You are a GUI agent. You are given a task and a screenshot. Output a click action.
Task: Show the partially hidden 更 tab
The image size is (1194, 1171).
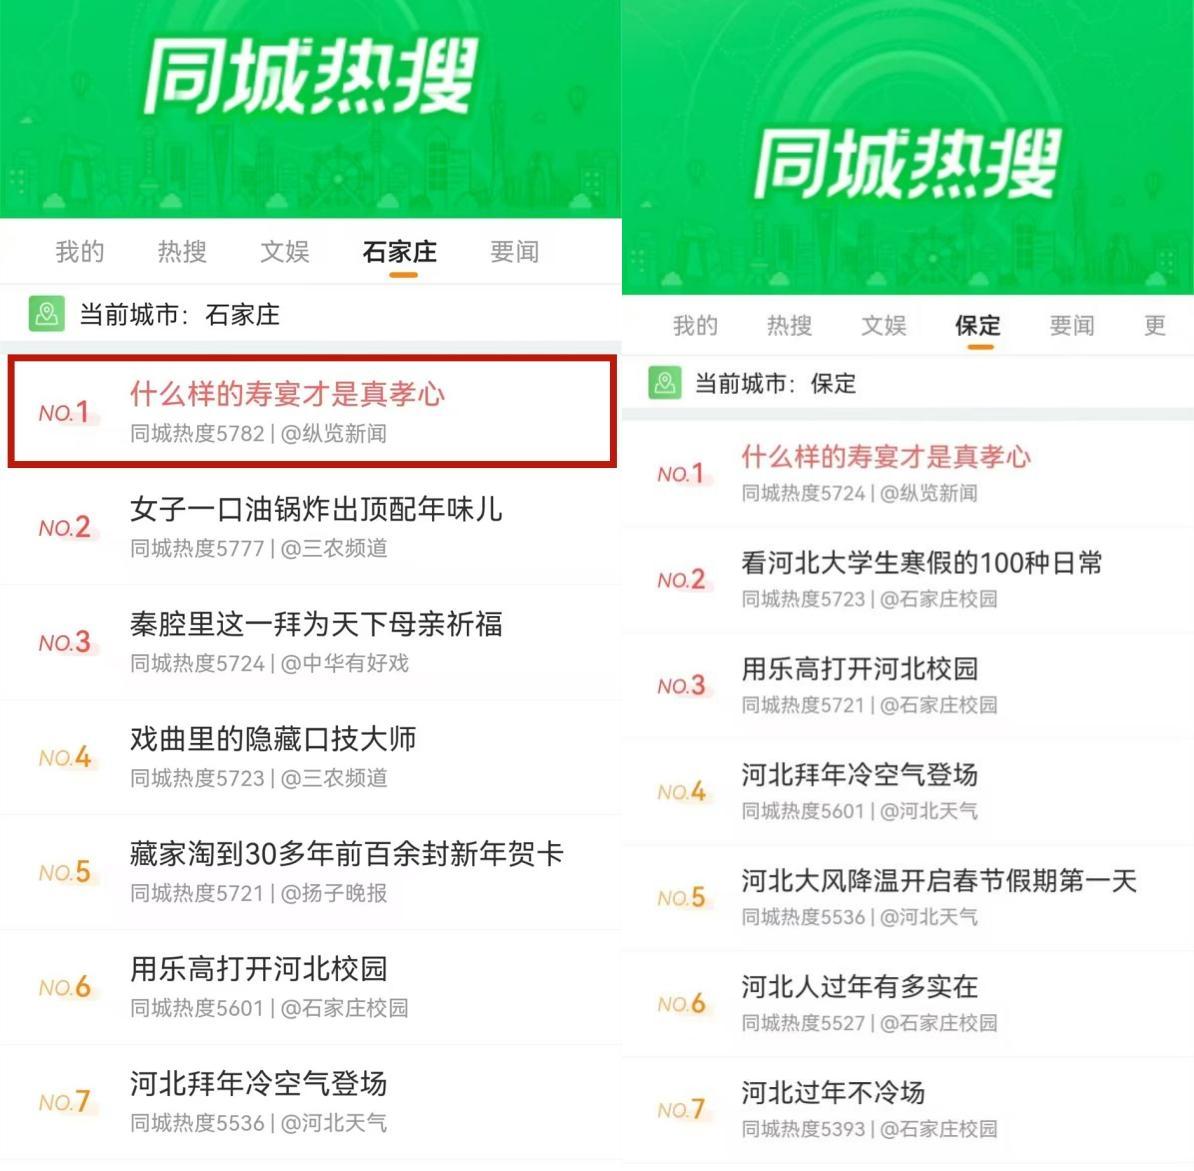(x=1155, y=325)
